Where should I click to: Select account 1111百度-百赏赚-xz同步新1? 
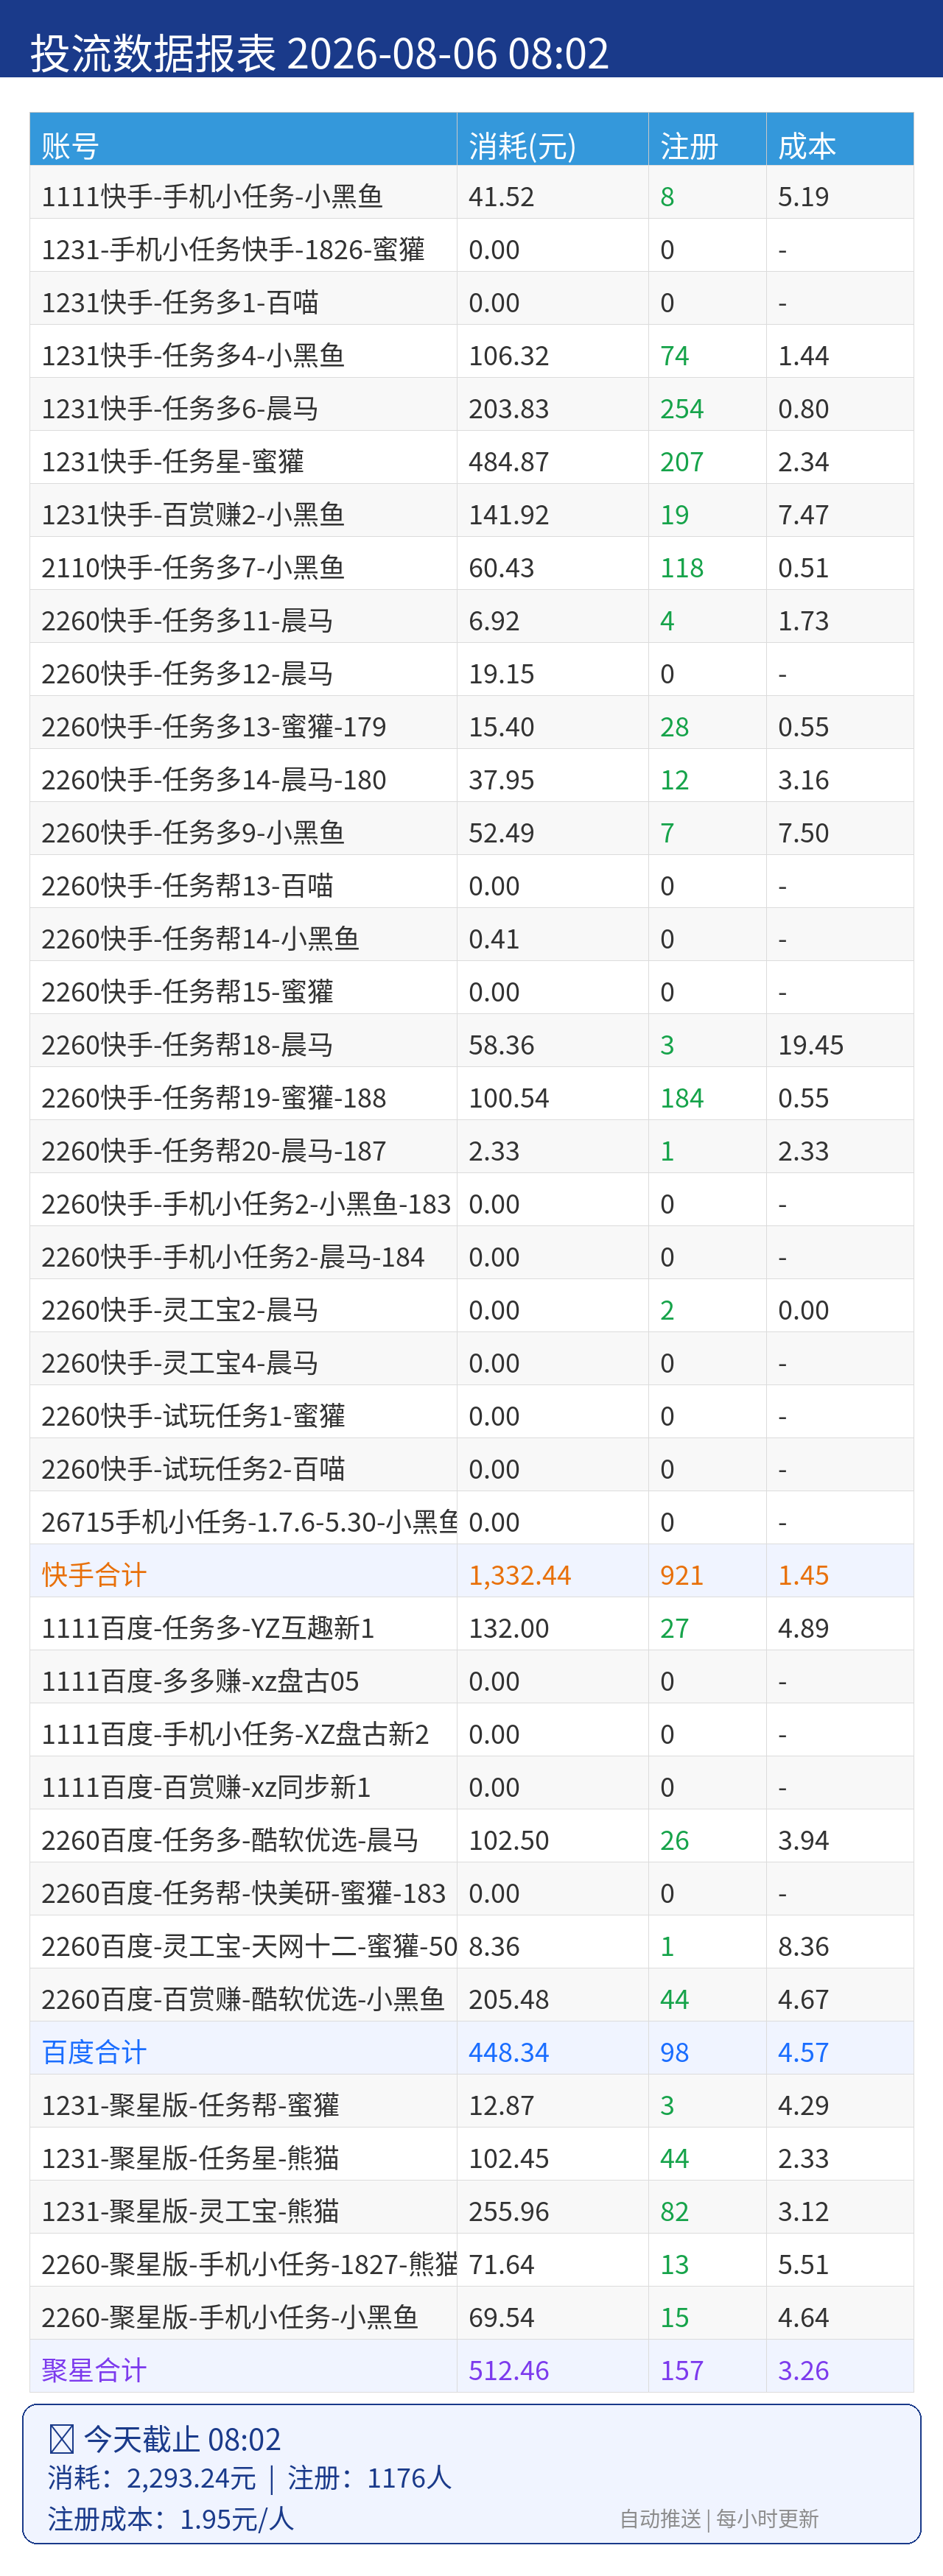pos(206,1787)
